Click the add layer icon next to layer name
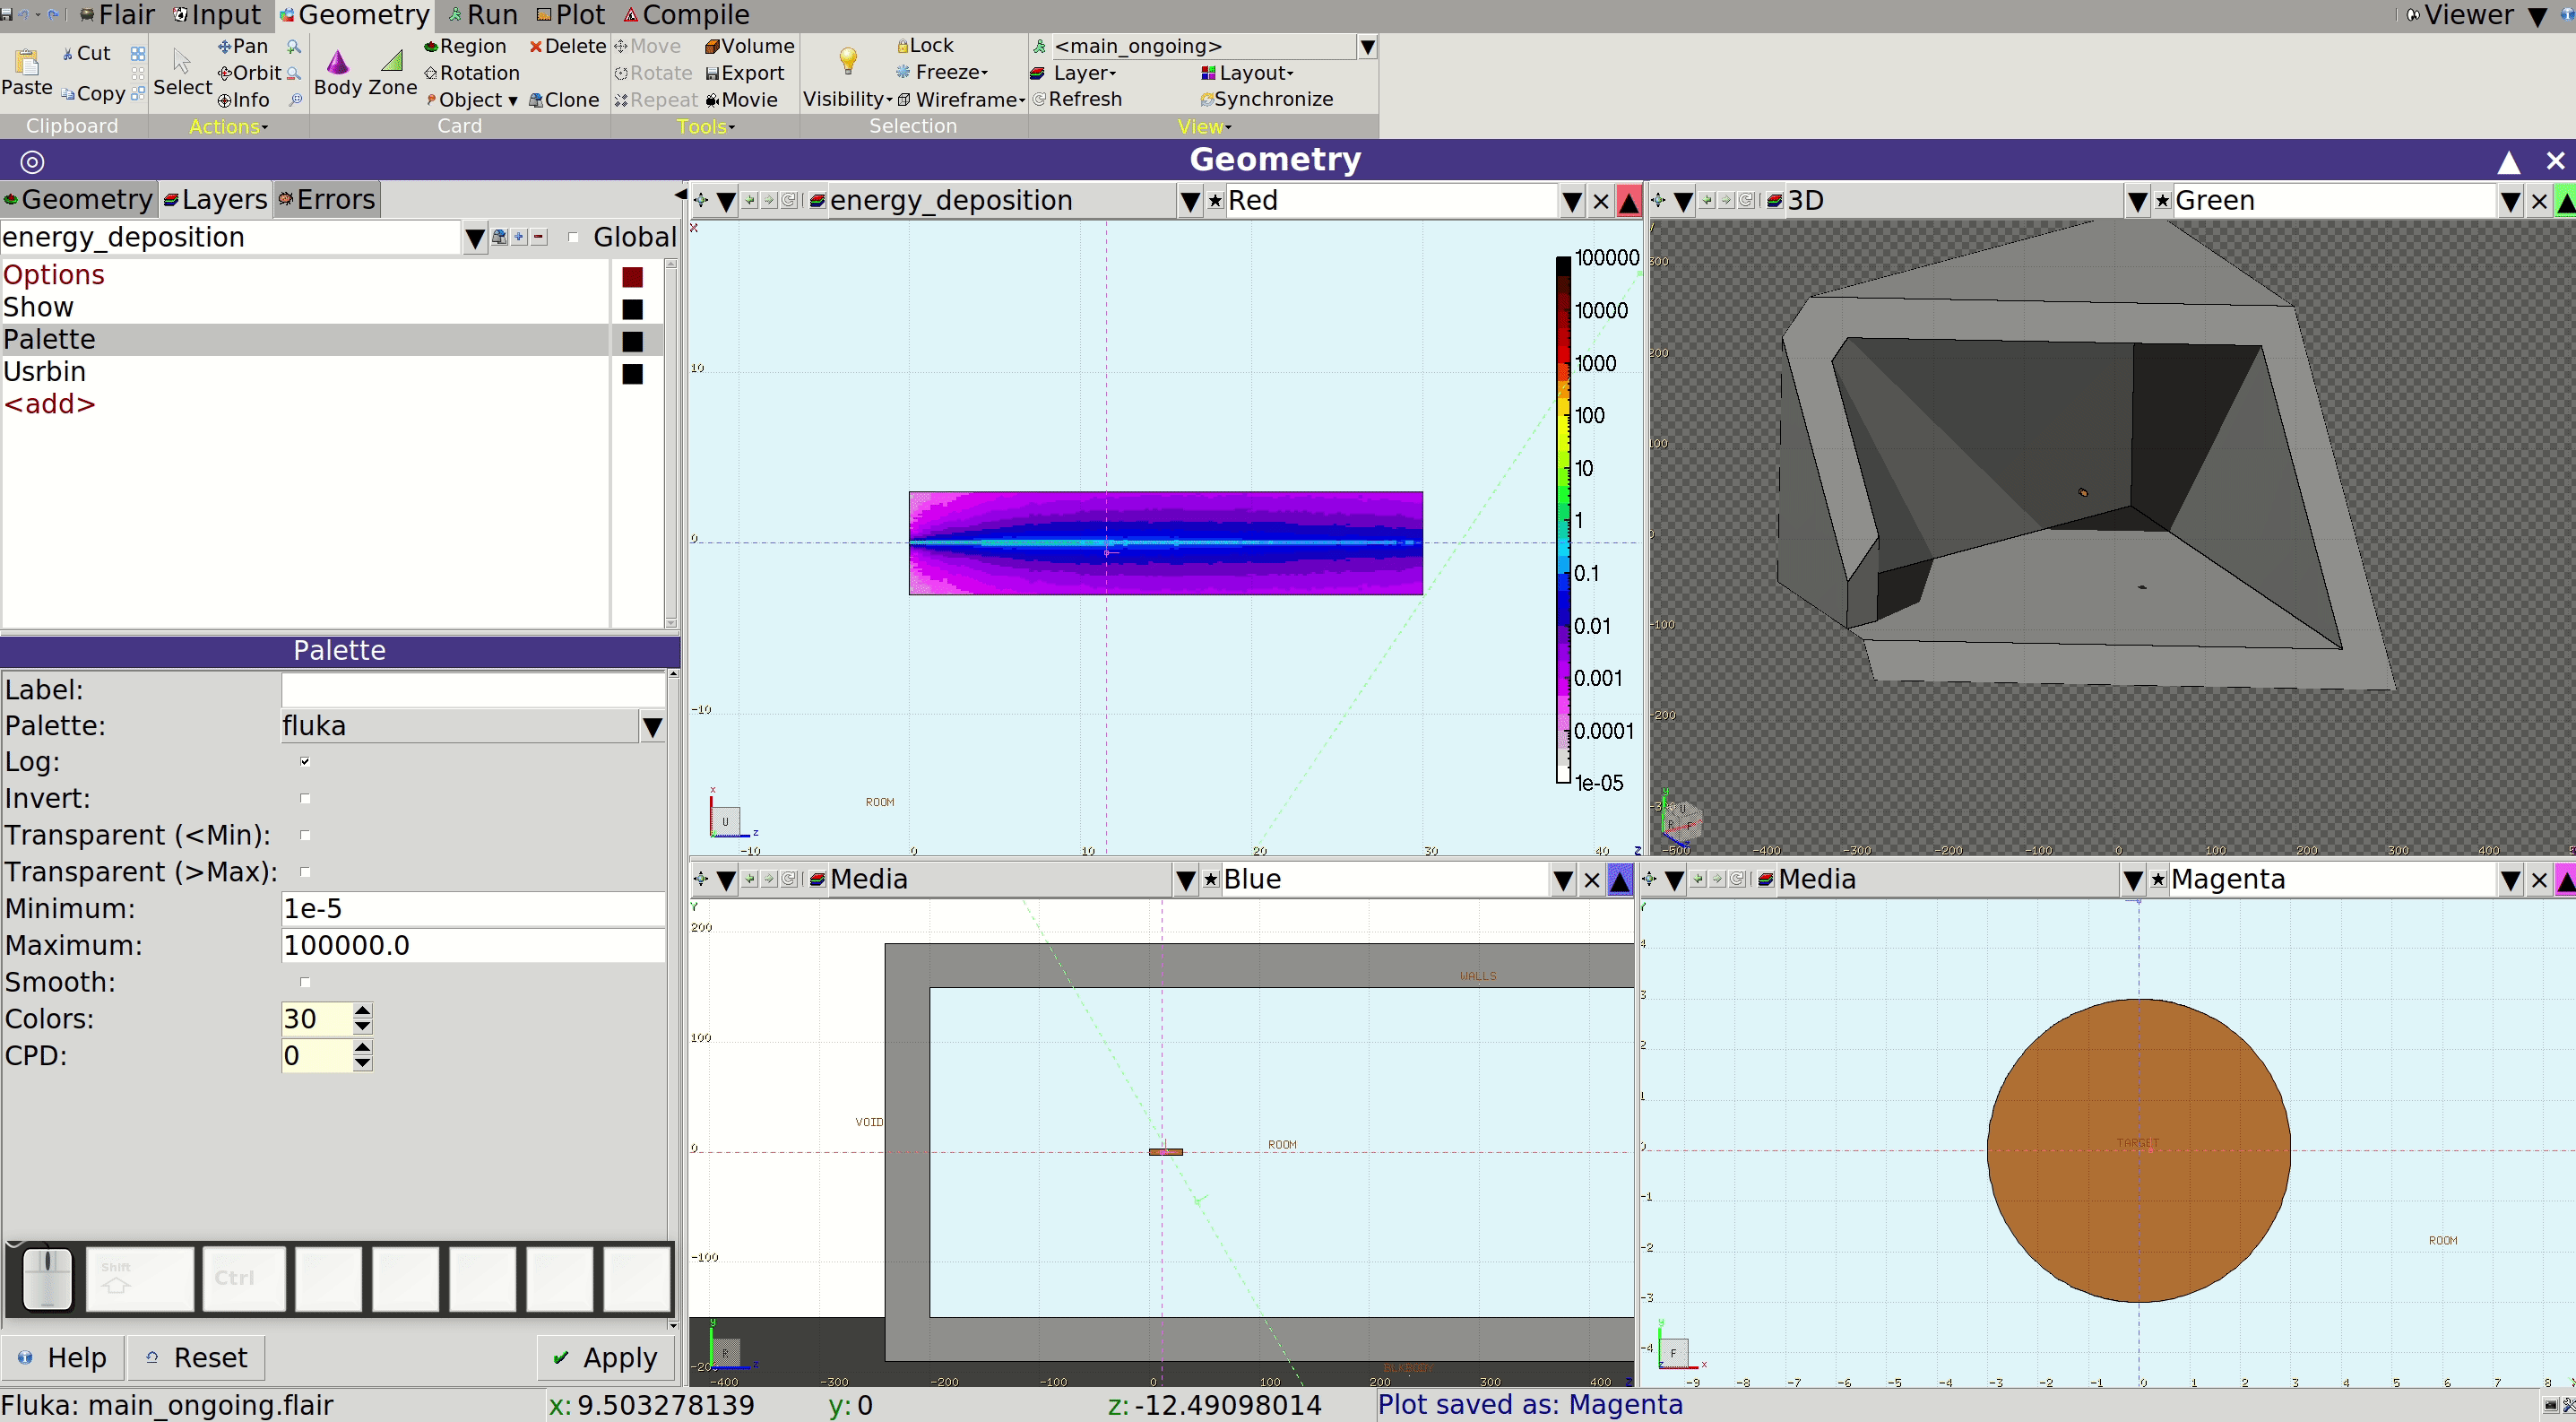This screenshot has height=1422, width=2576. [x=519, y=237]
